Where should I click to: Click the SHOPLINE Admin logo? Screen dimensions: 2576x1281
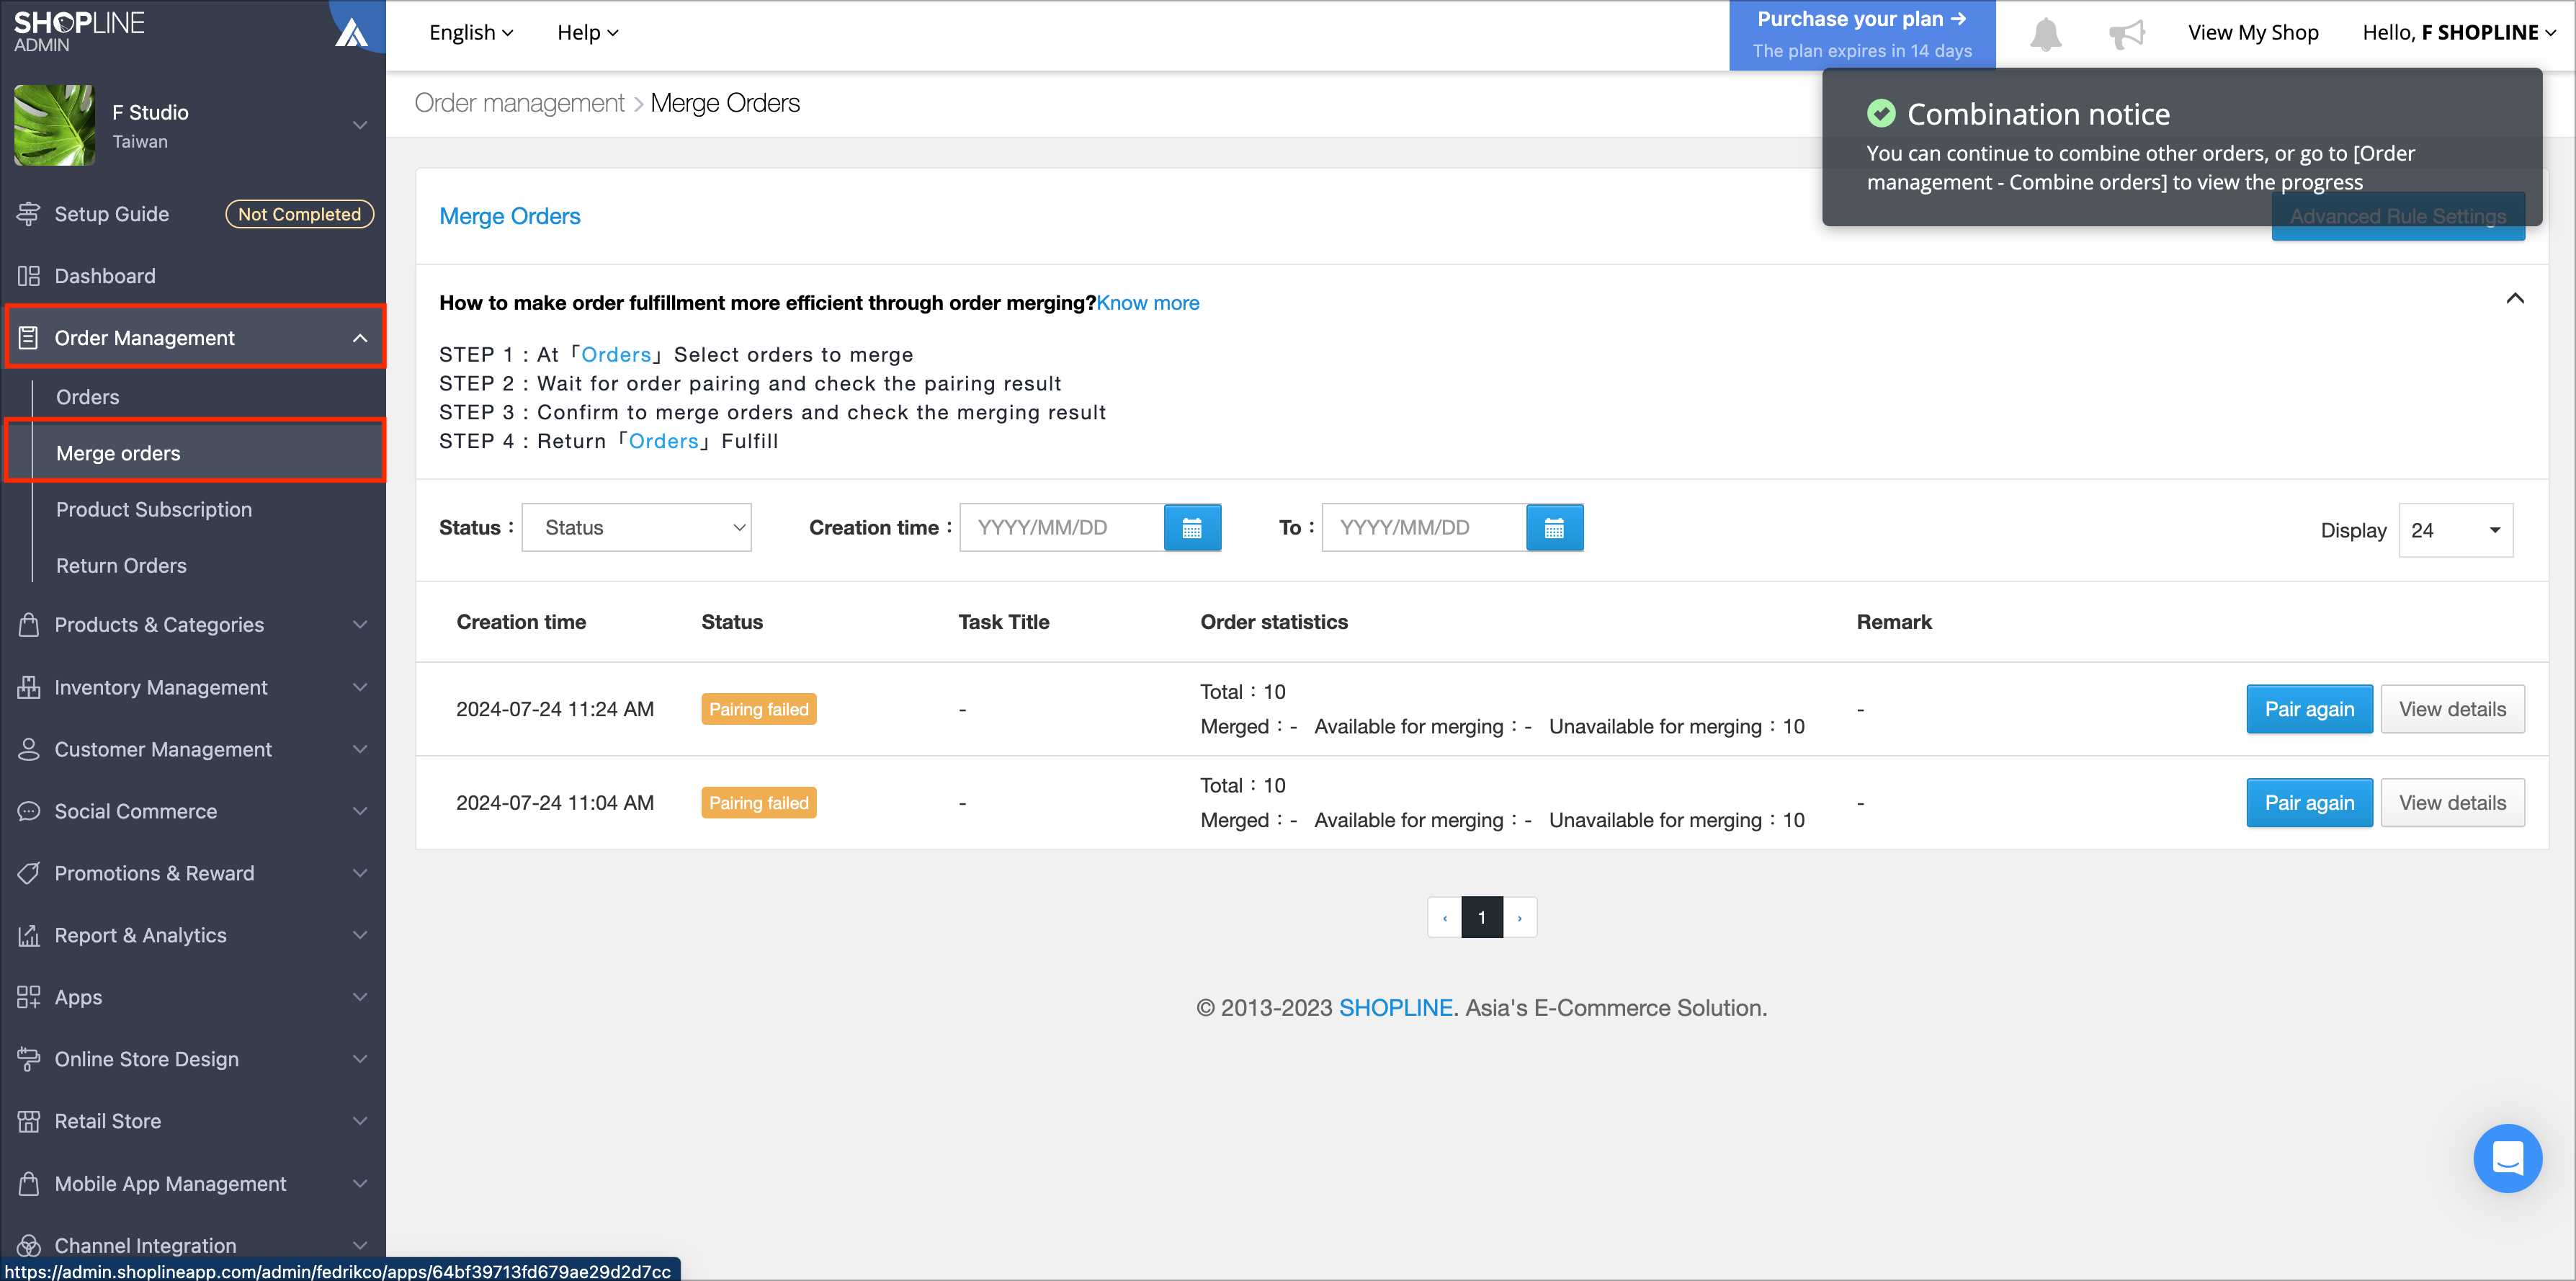coord(79,32)
